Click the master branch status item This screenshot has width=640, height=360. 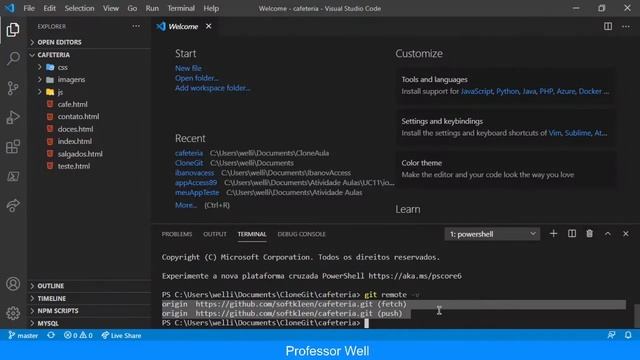[23, 336]
